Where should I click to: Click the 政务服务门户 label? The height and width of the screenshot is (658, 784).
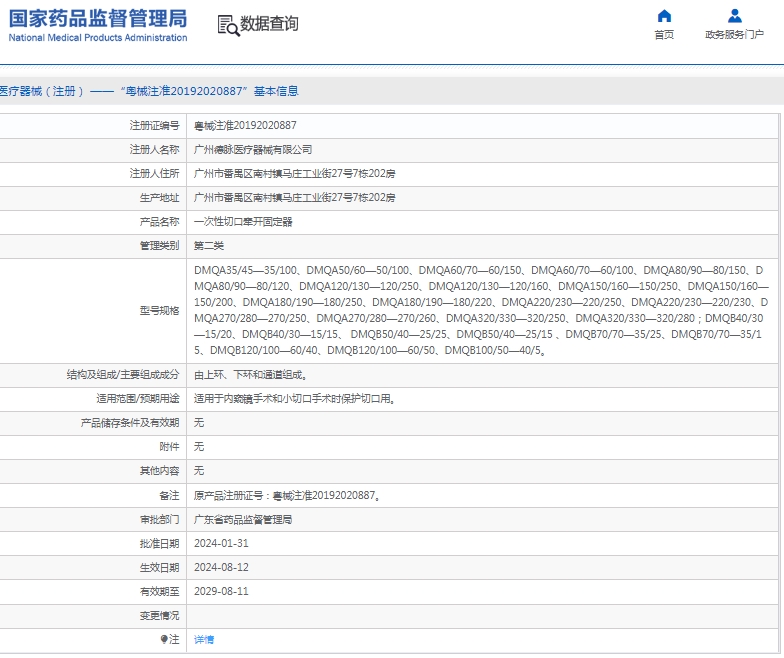click(734, 34)
